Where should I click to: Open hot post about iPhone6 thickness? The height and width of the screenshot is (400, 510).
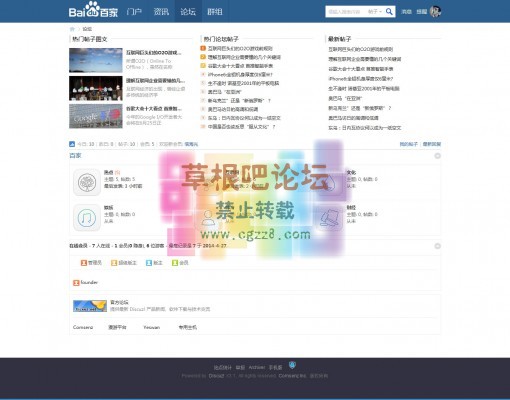tap(240, 75)
